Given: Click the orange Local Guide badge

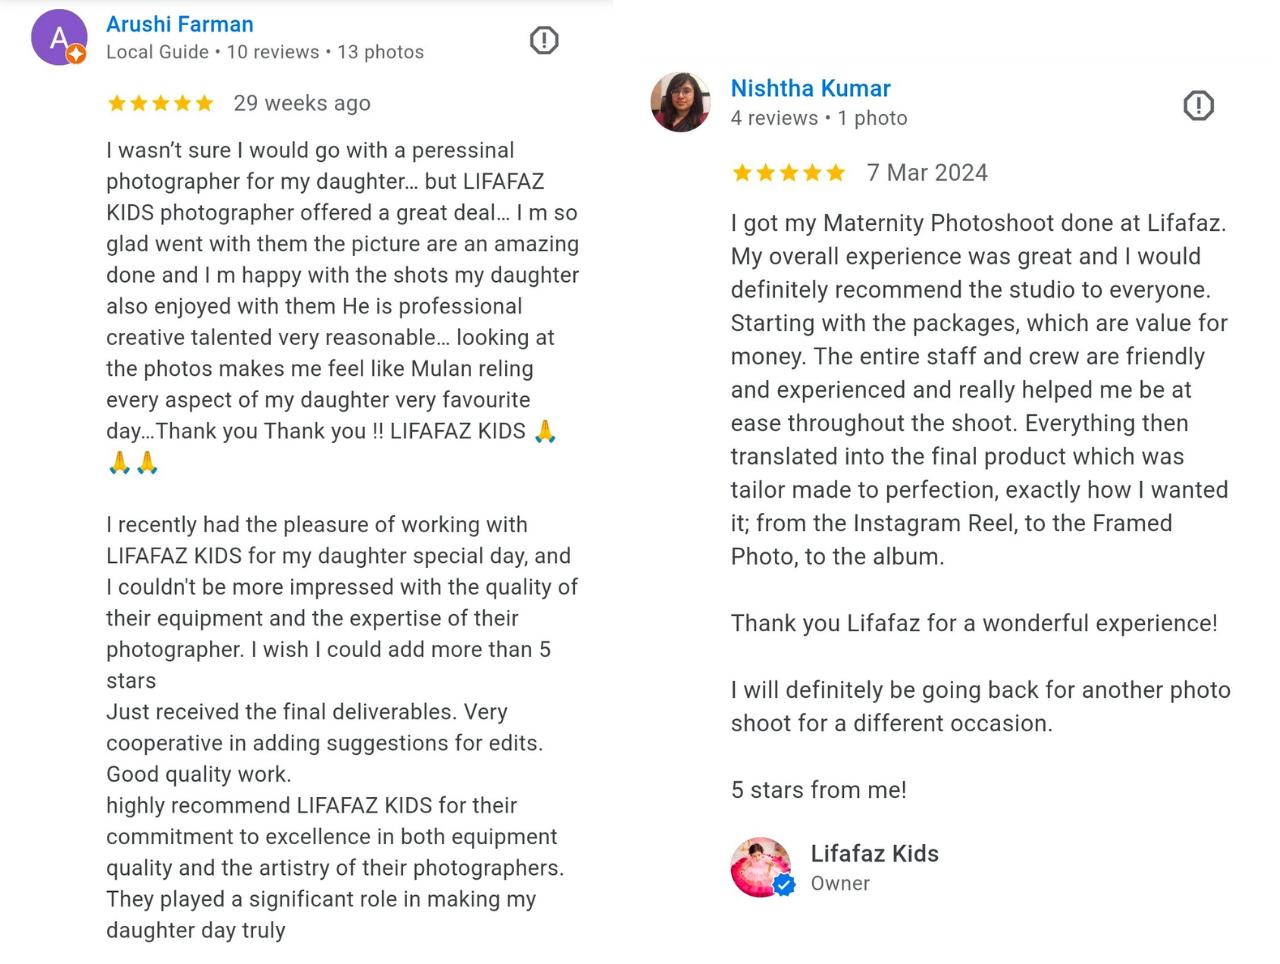Looking at the screenshot, I should [x=76, y=54].
